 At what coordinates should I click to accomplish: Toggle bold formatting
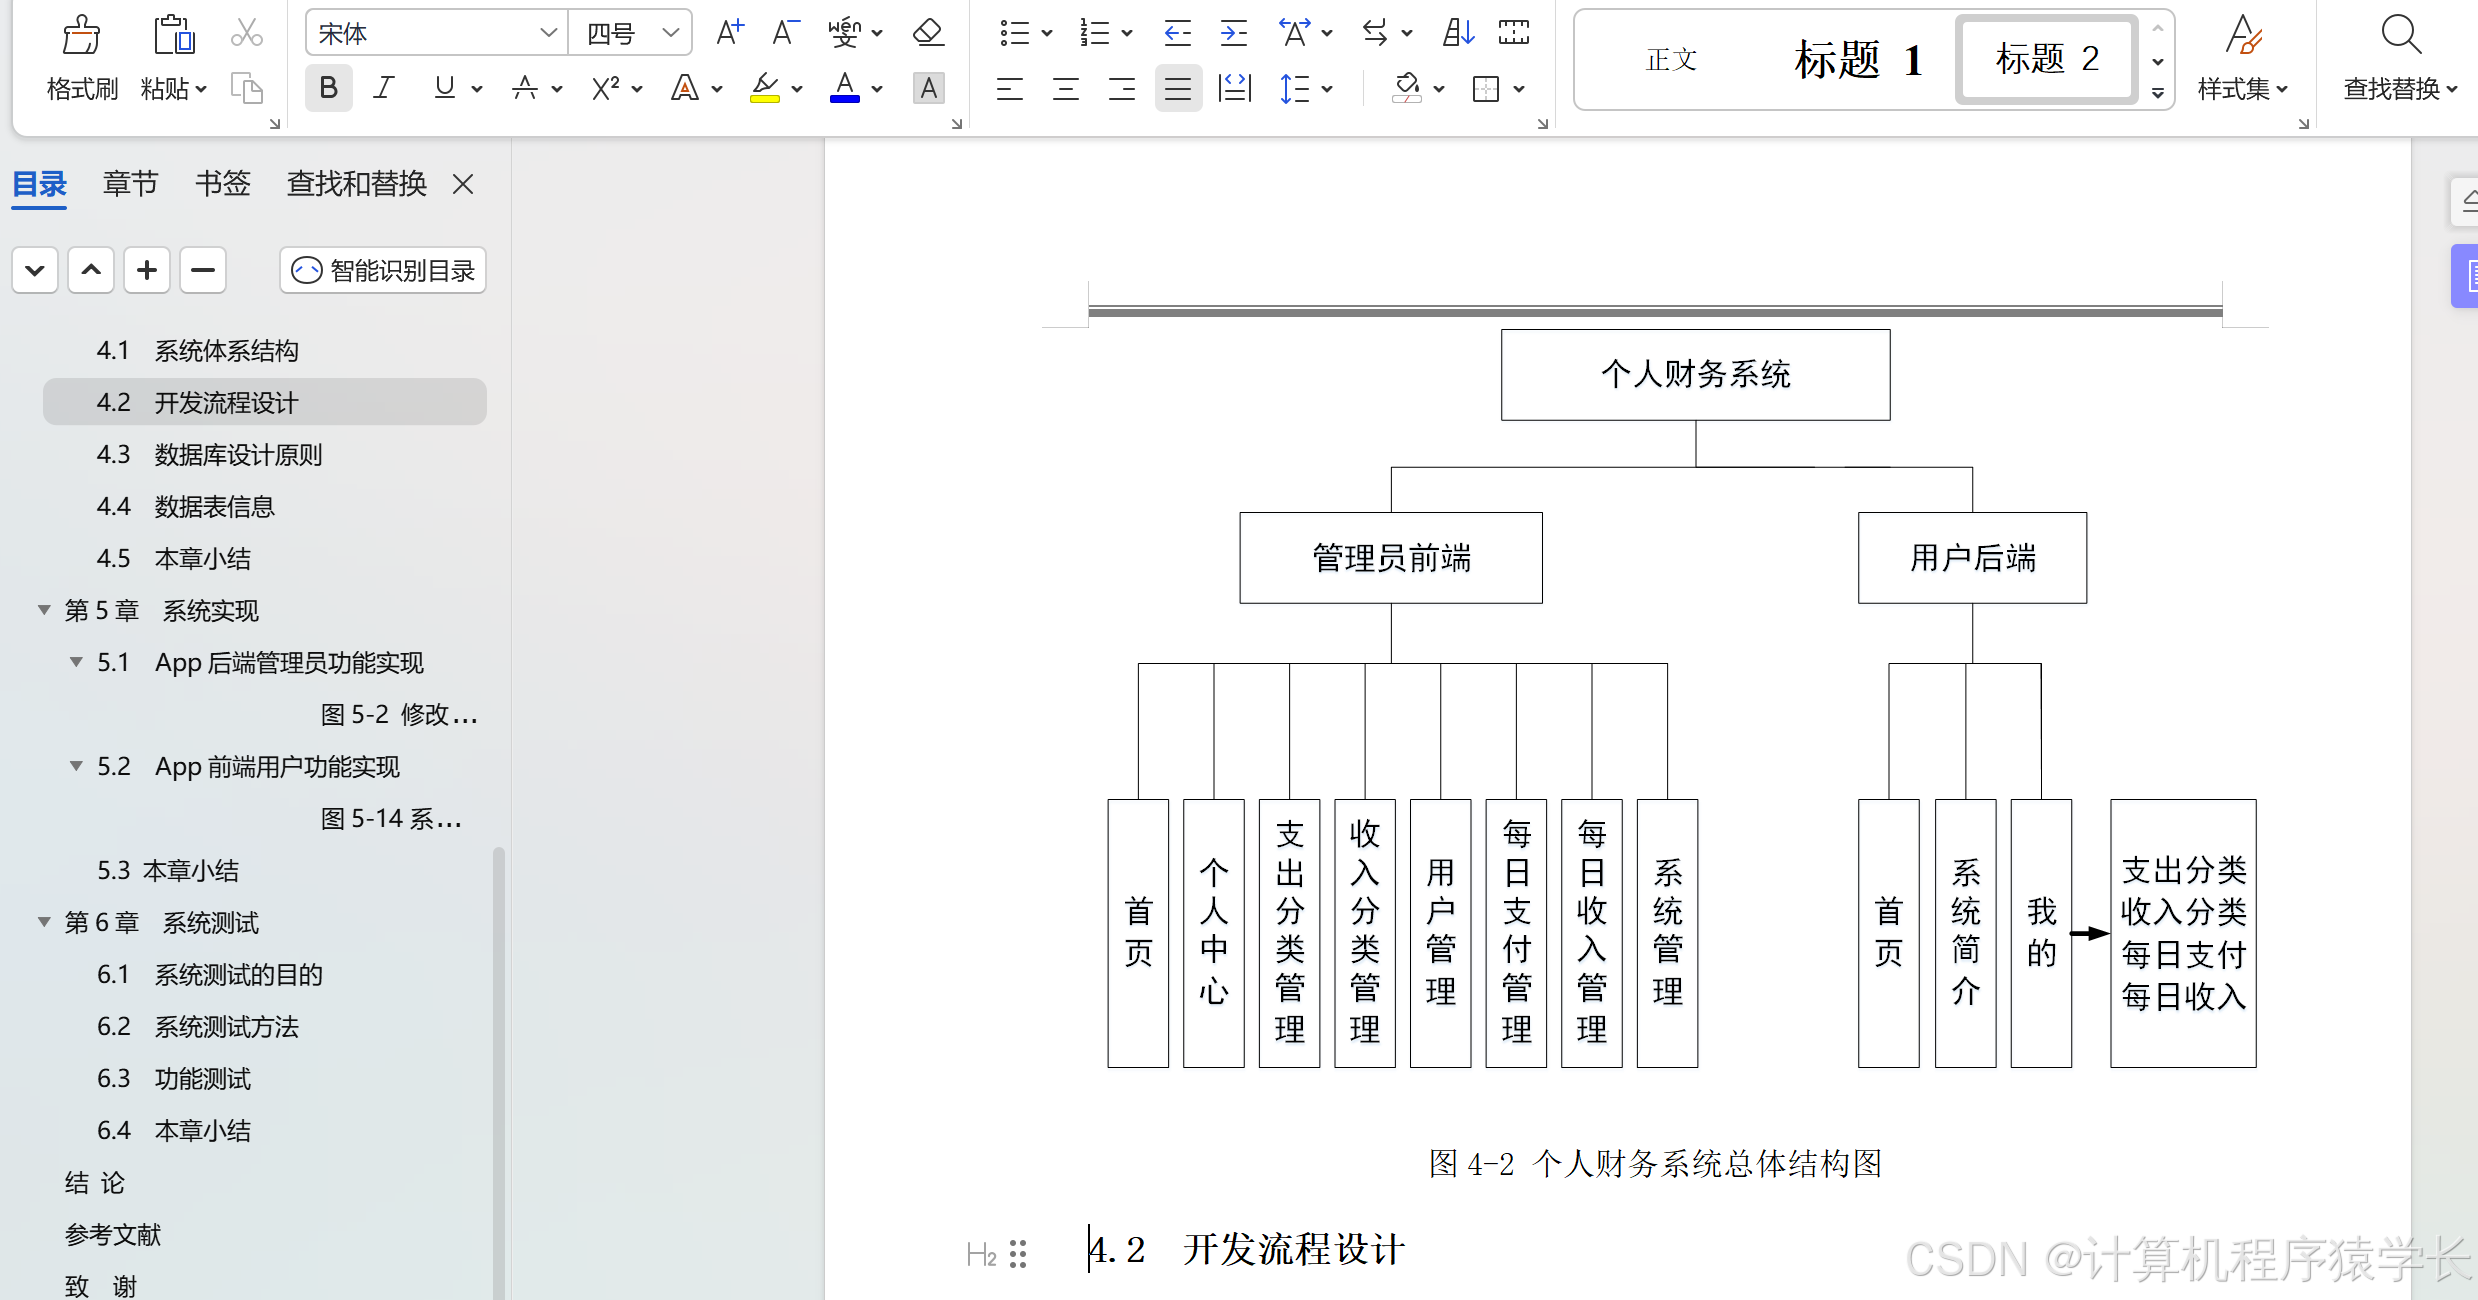click(328, 88)
